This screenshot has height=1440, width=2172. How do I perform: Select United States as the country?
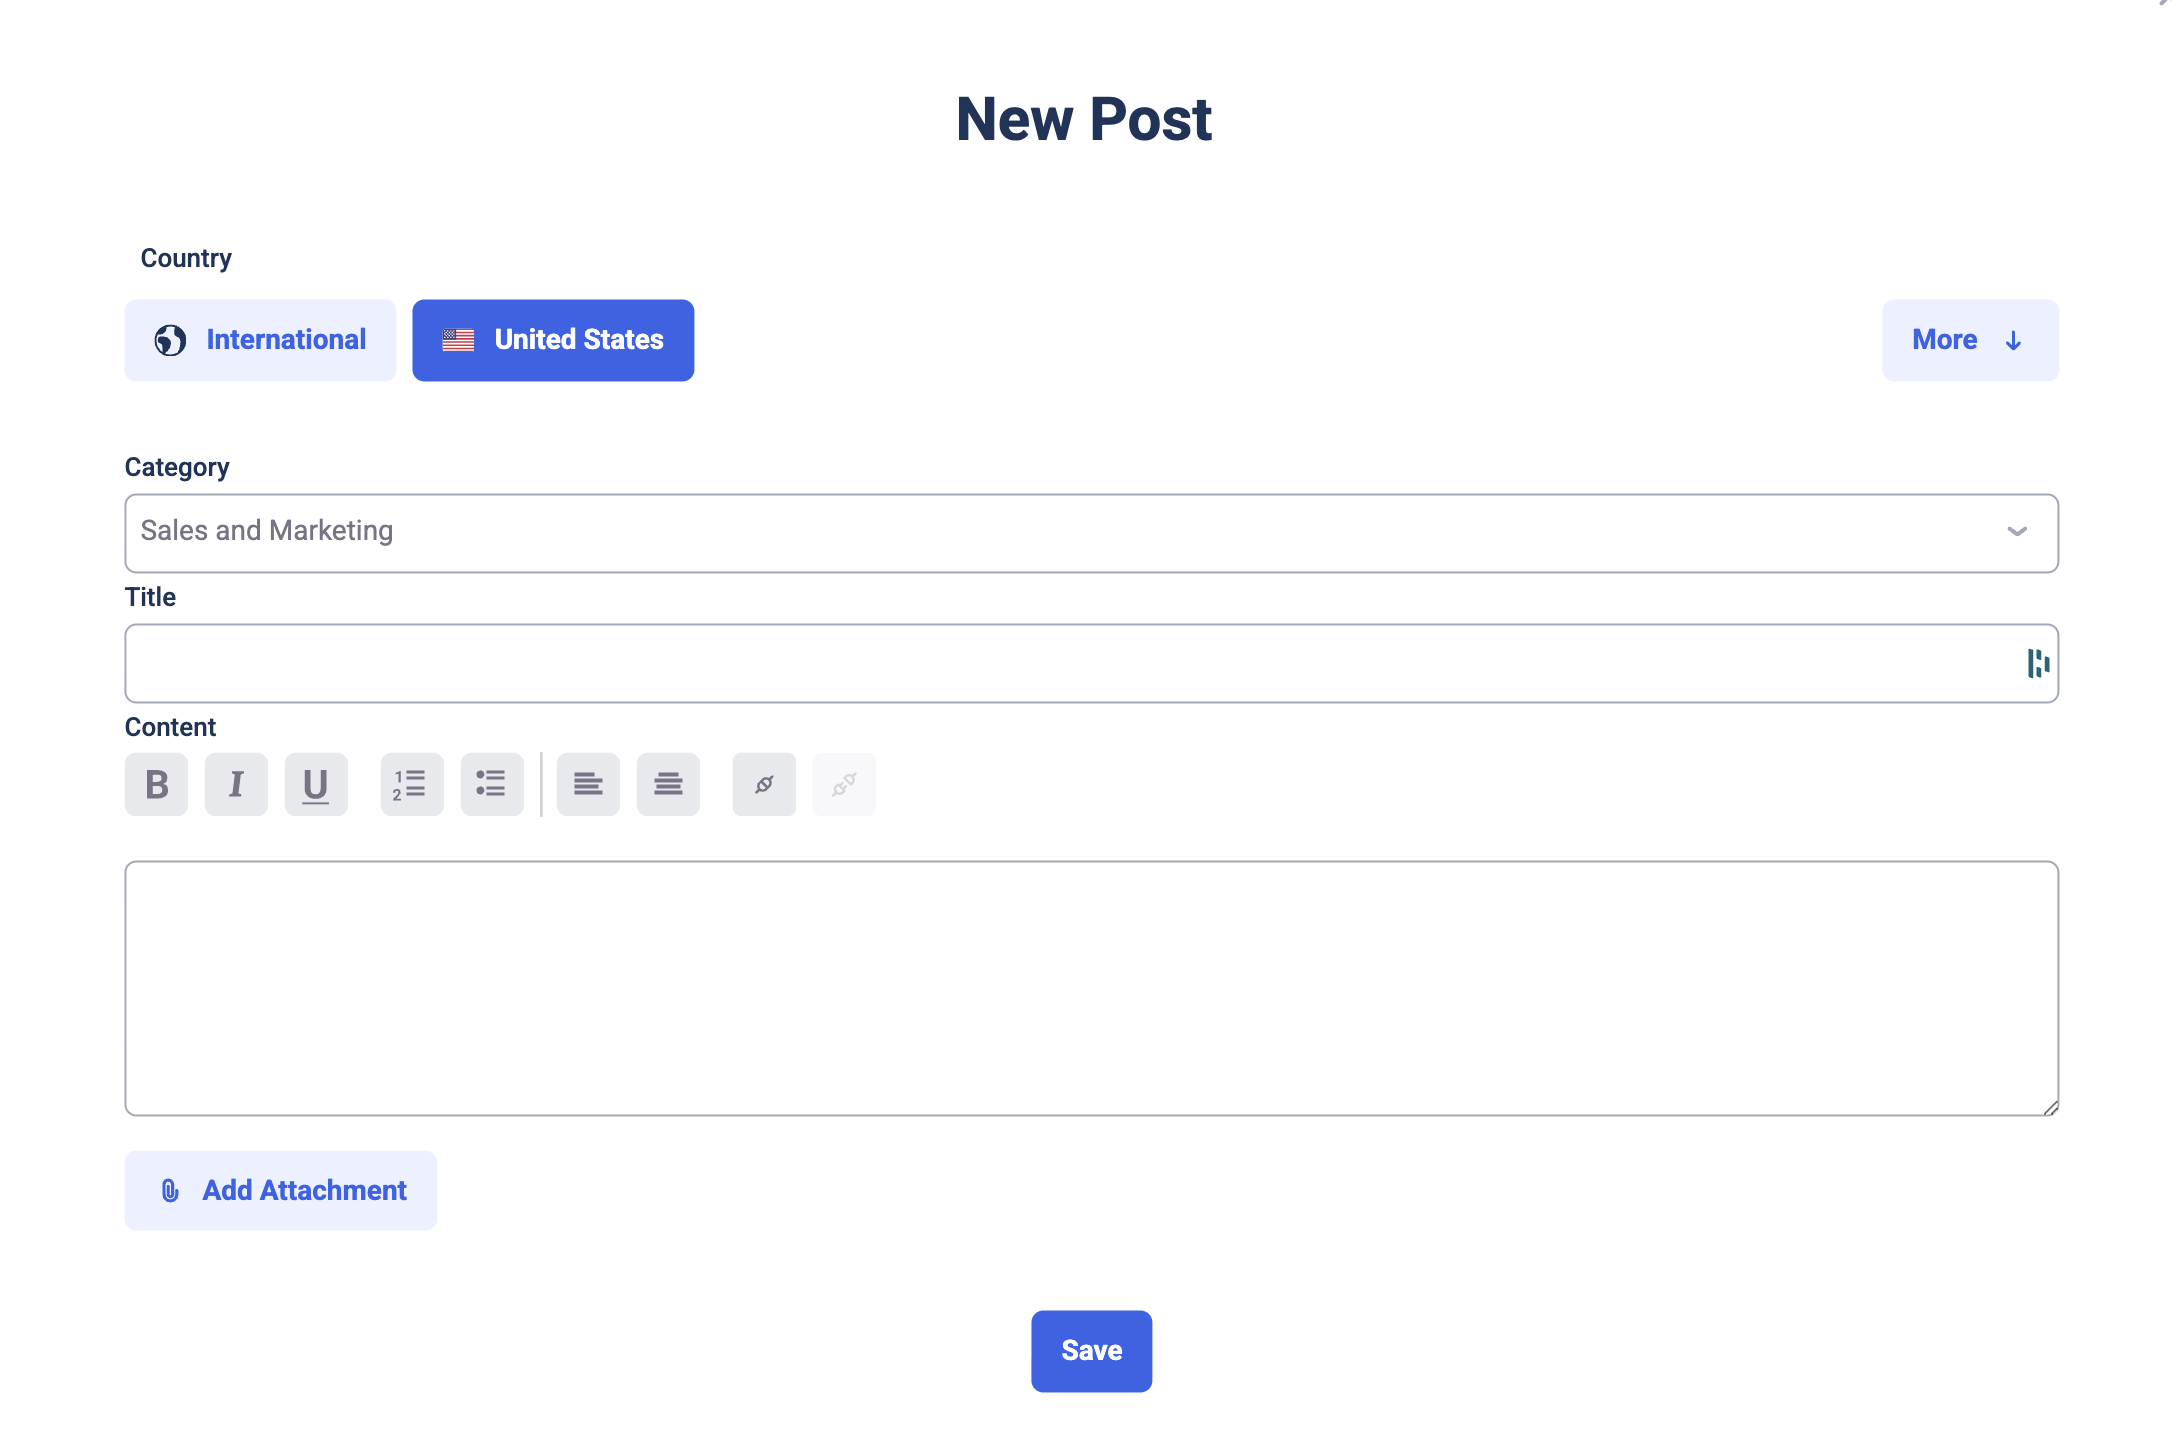pos(553,340)
